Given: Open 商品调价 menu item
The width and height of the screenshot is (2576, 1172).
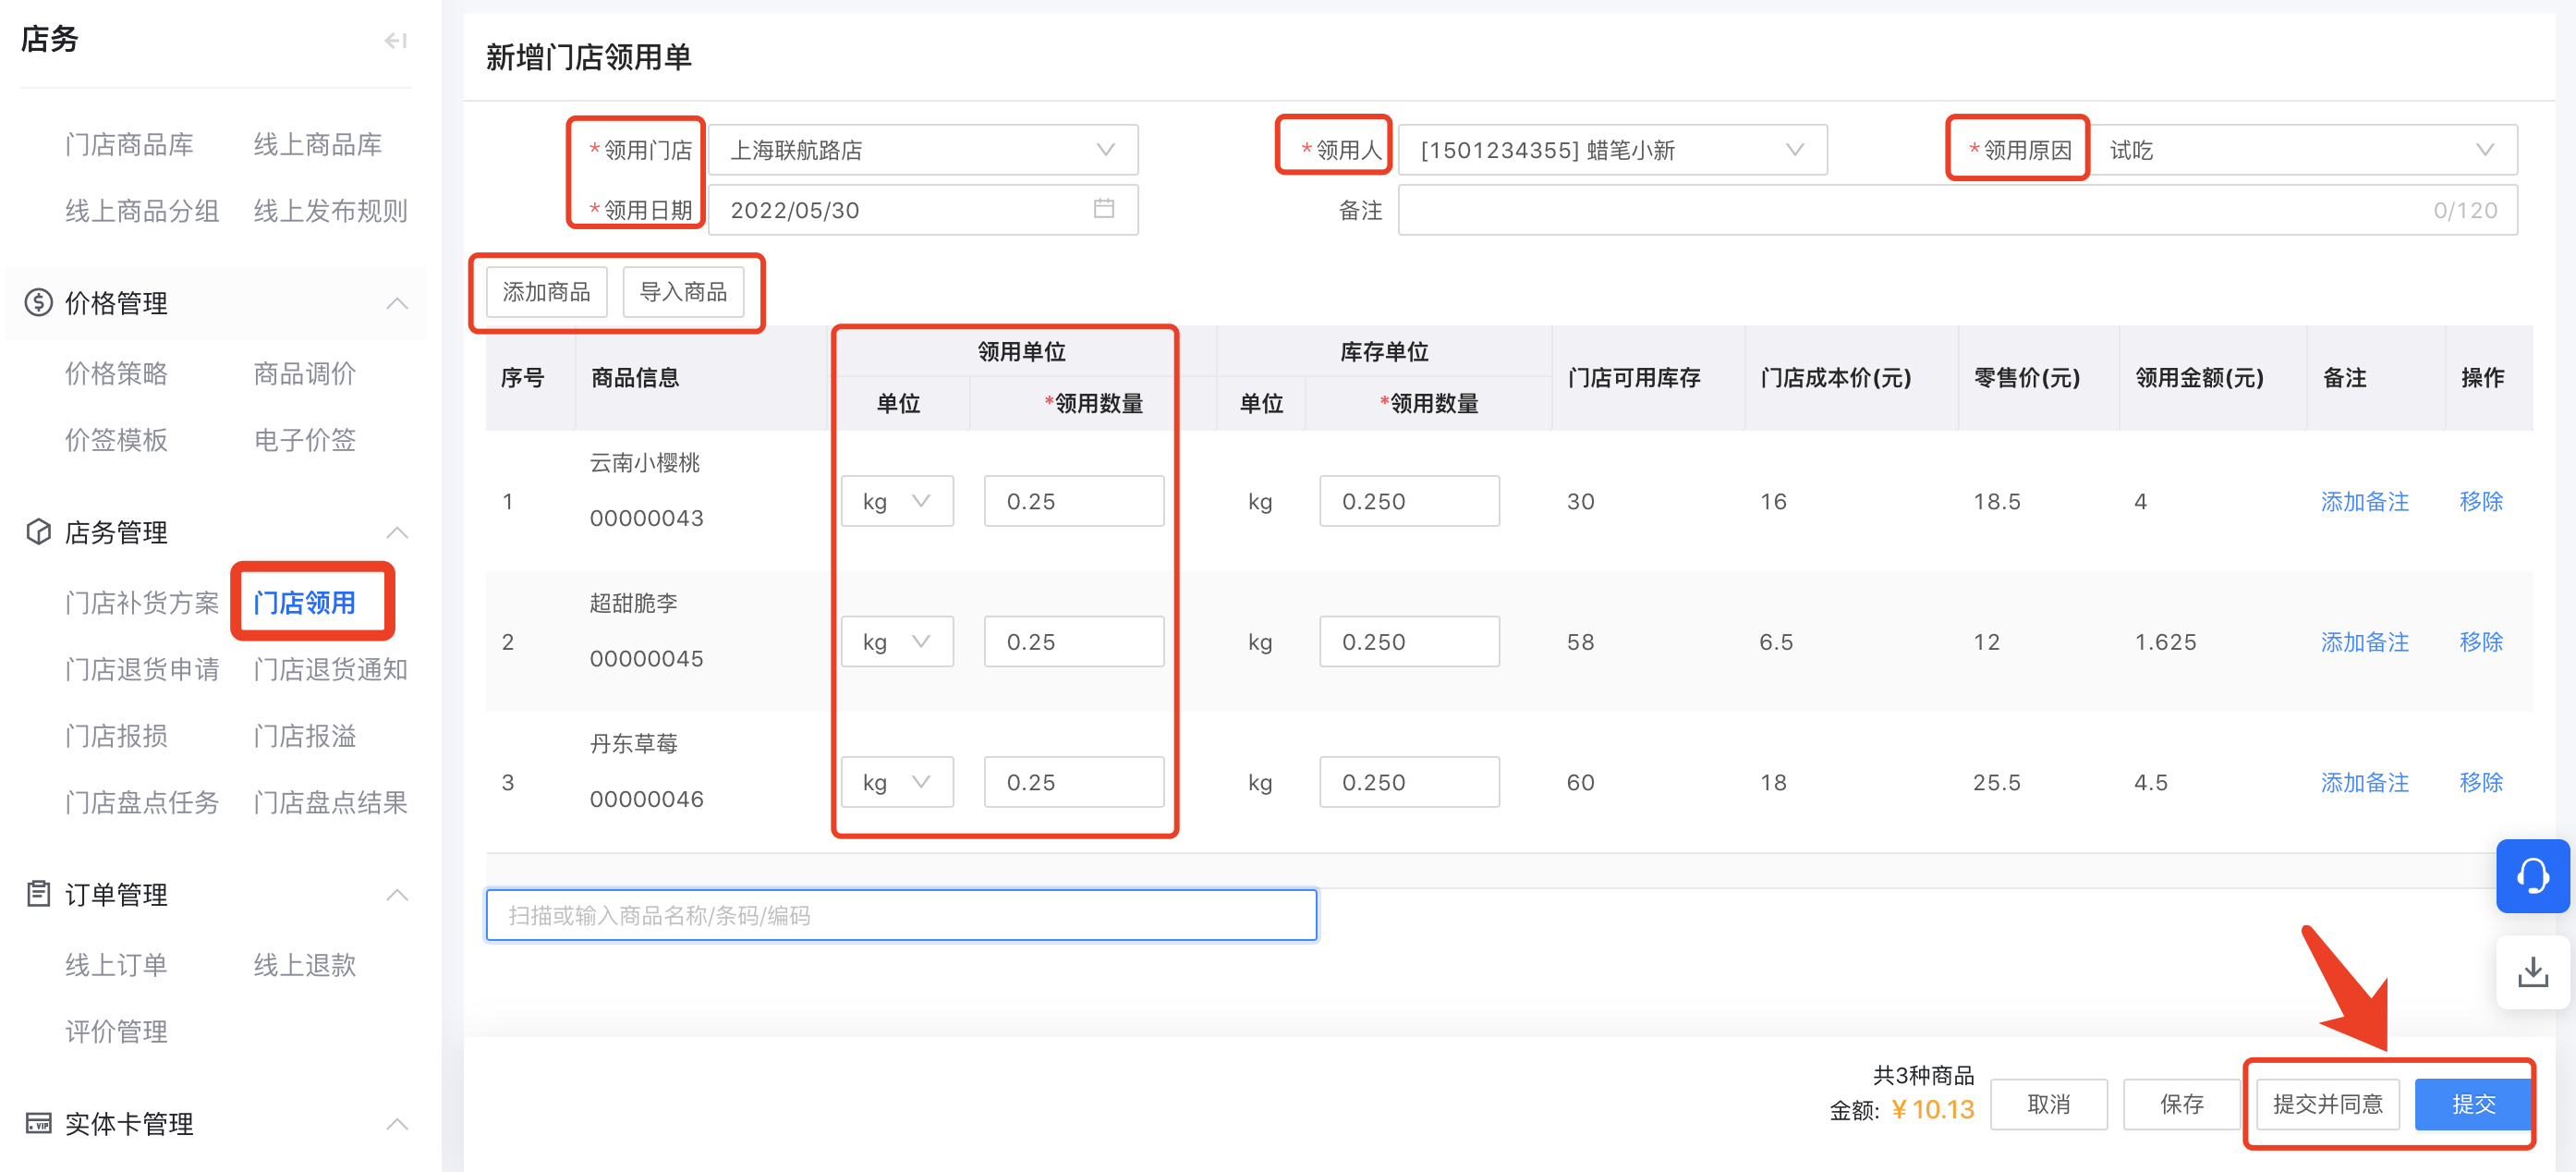Looking at the screenshot, I should coord(305,374).
